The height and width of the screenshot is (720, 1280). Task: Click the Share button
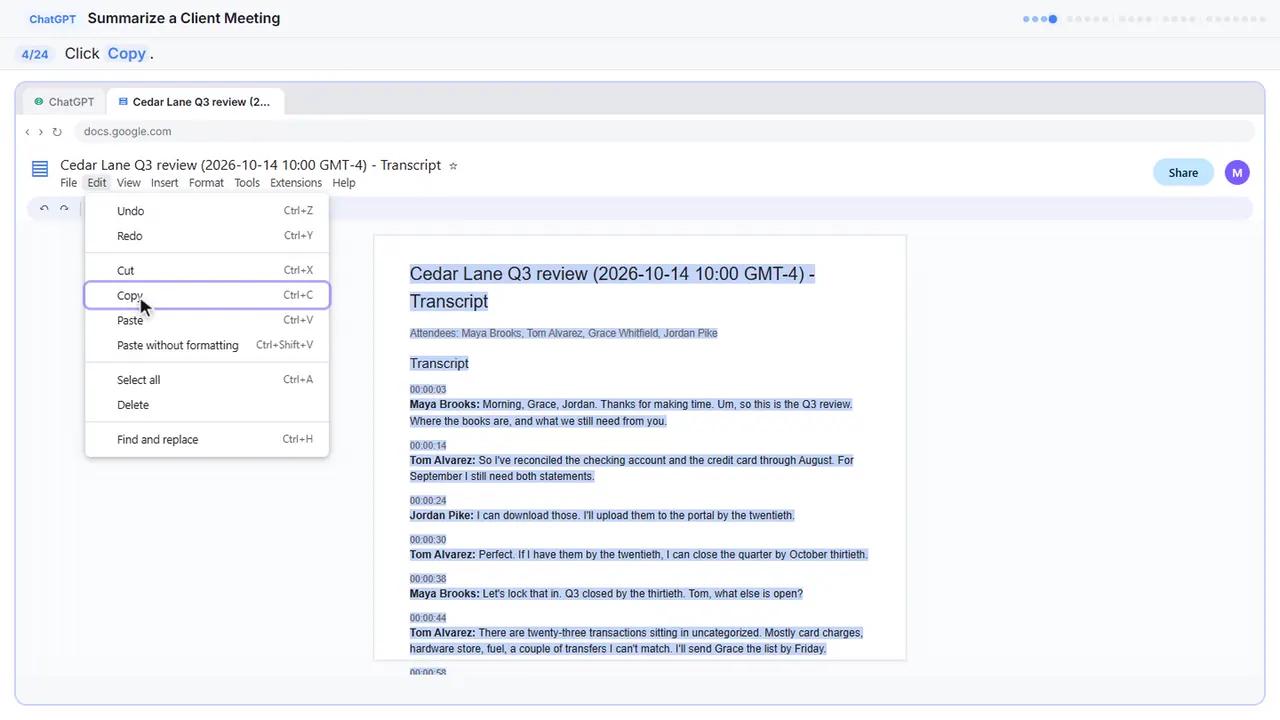coord(1183,172)
